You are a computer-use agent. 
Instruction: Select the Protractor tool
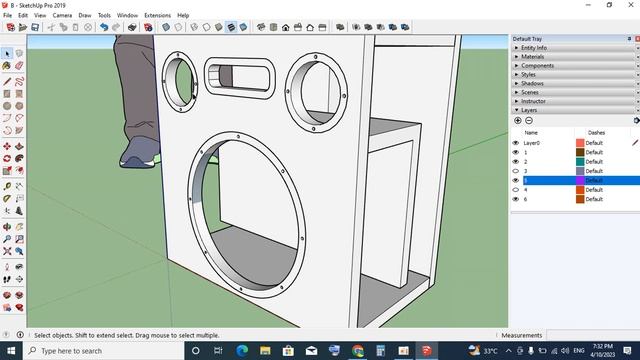point(7,198)
